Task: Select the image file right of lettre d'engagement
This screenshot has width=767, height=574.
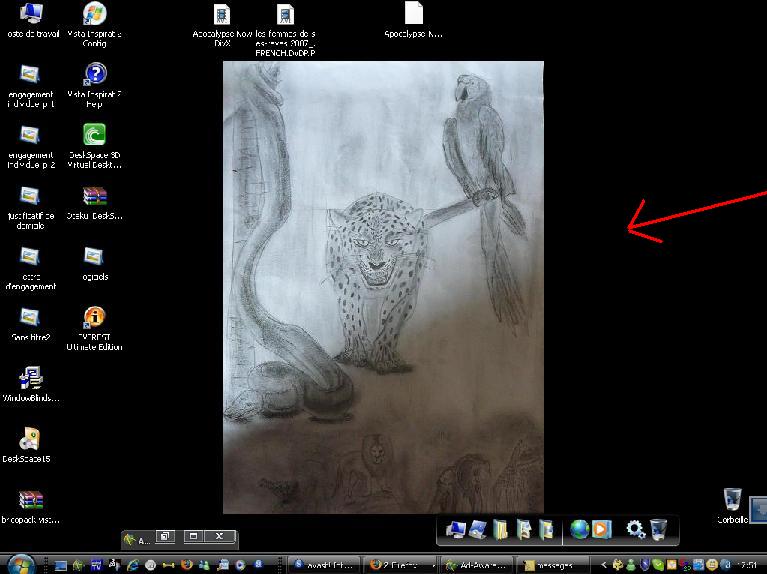Action: [x=94, y=263]
